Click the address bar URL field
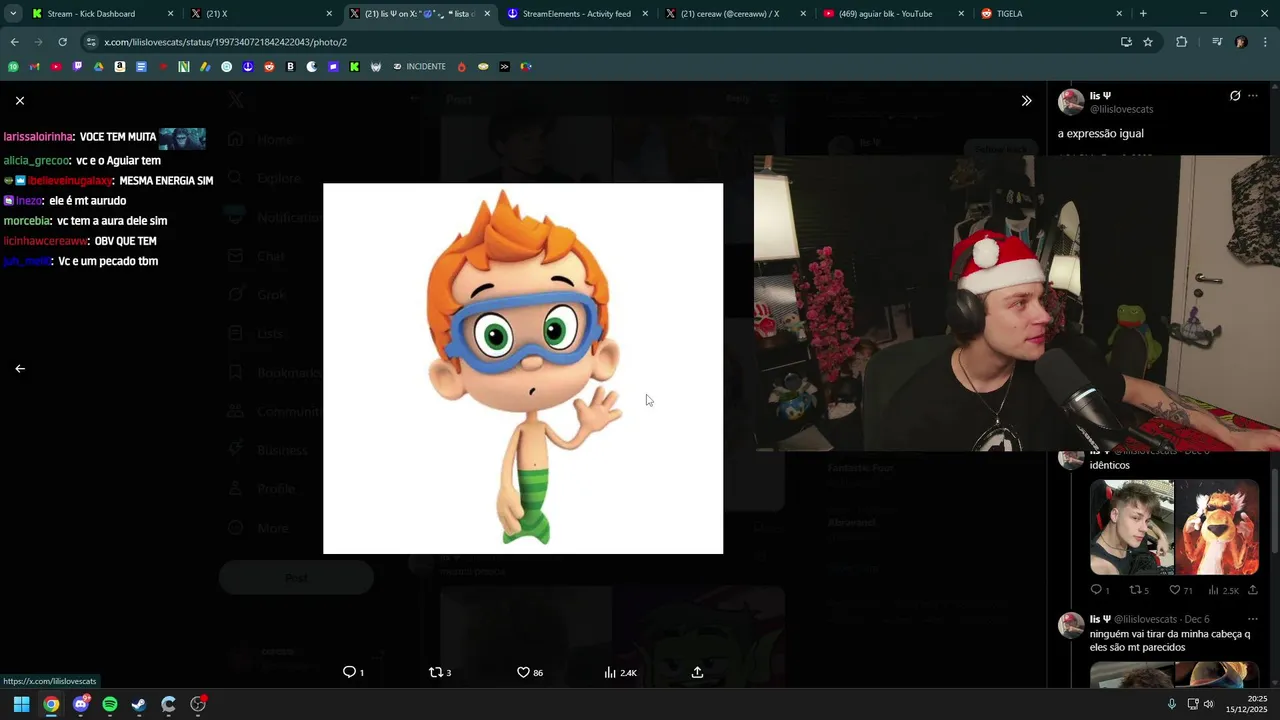Image resolution: width=1280 pixels, height=720 pixels. [600, 42]
